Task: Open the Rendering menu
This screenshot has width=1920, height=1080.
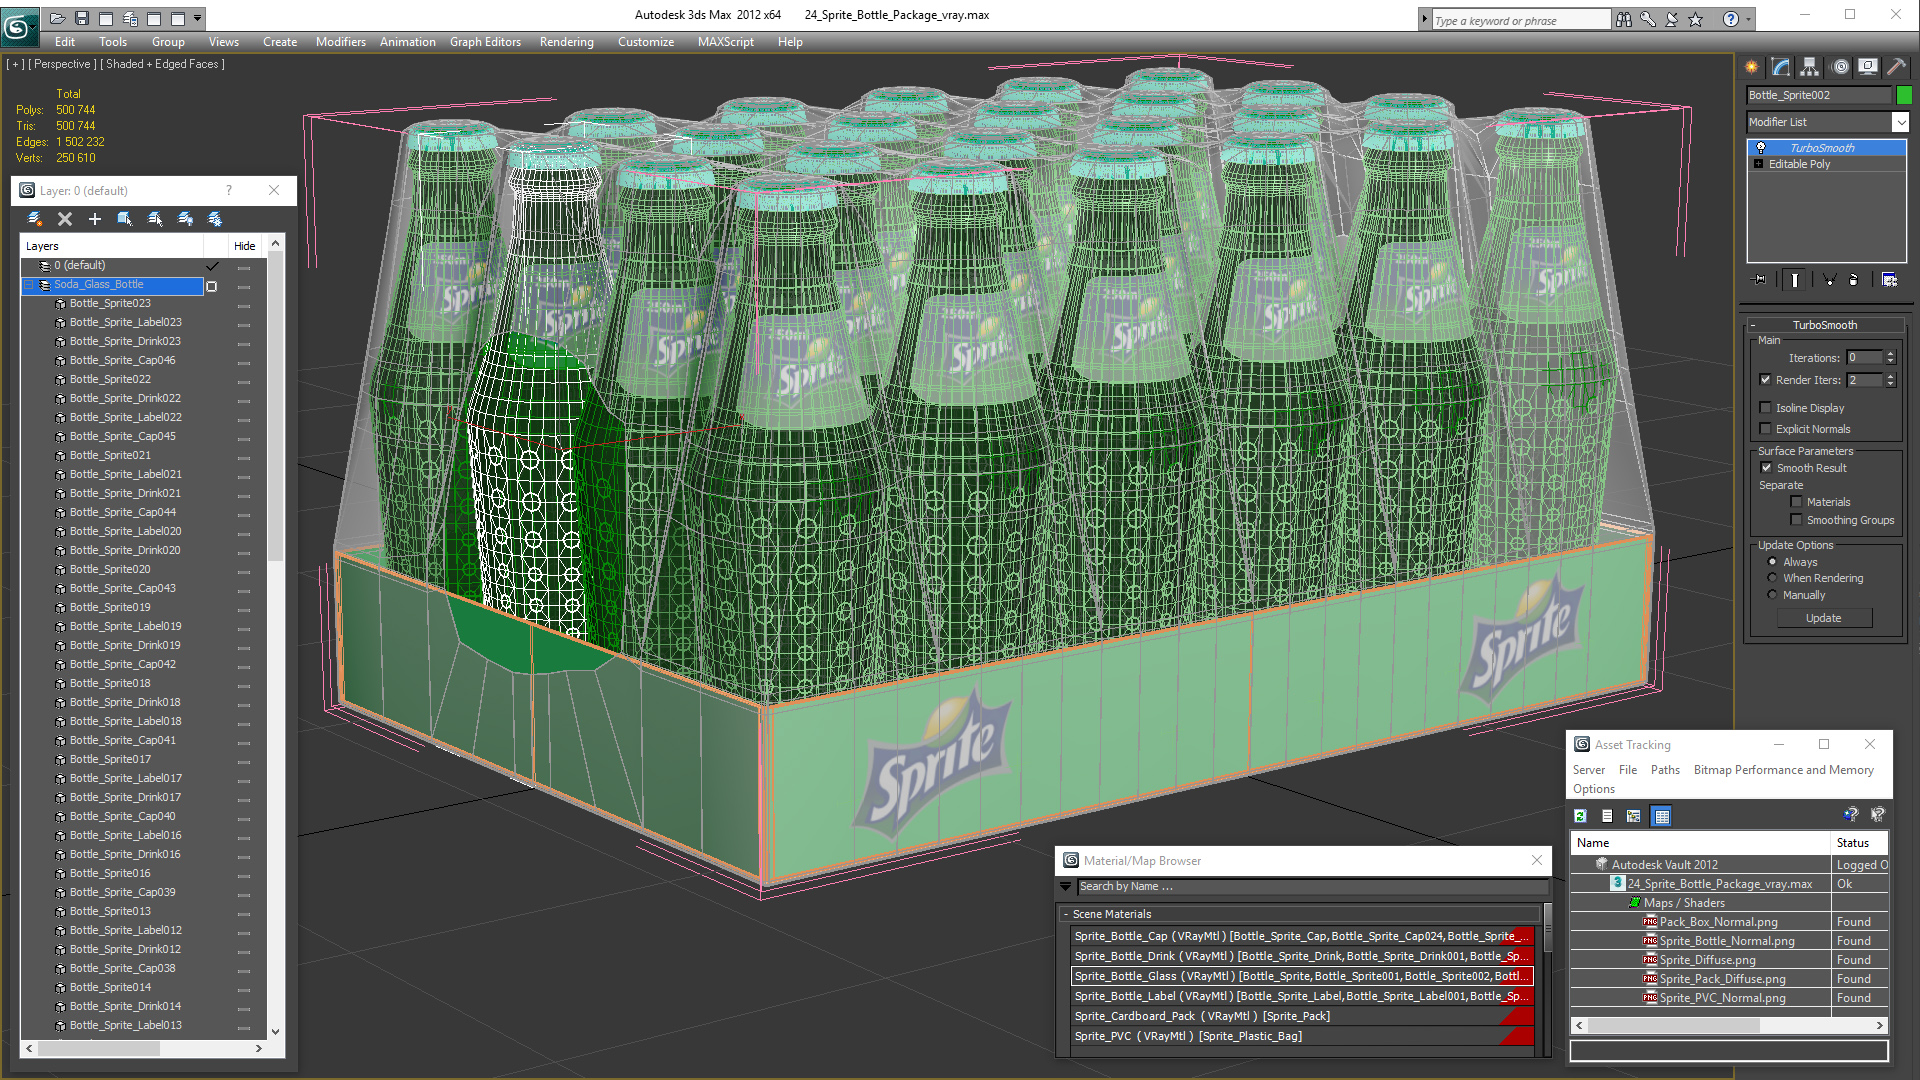Action: point(567,42)
